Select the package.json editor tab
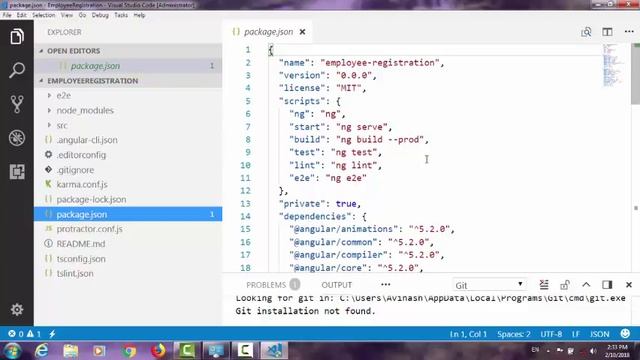Viewport: 640px width, 360px height. (268, 32)
